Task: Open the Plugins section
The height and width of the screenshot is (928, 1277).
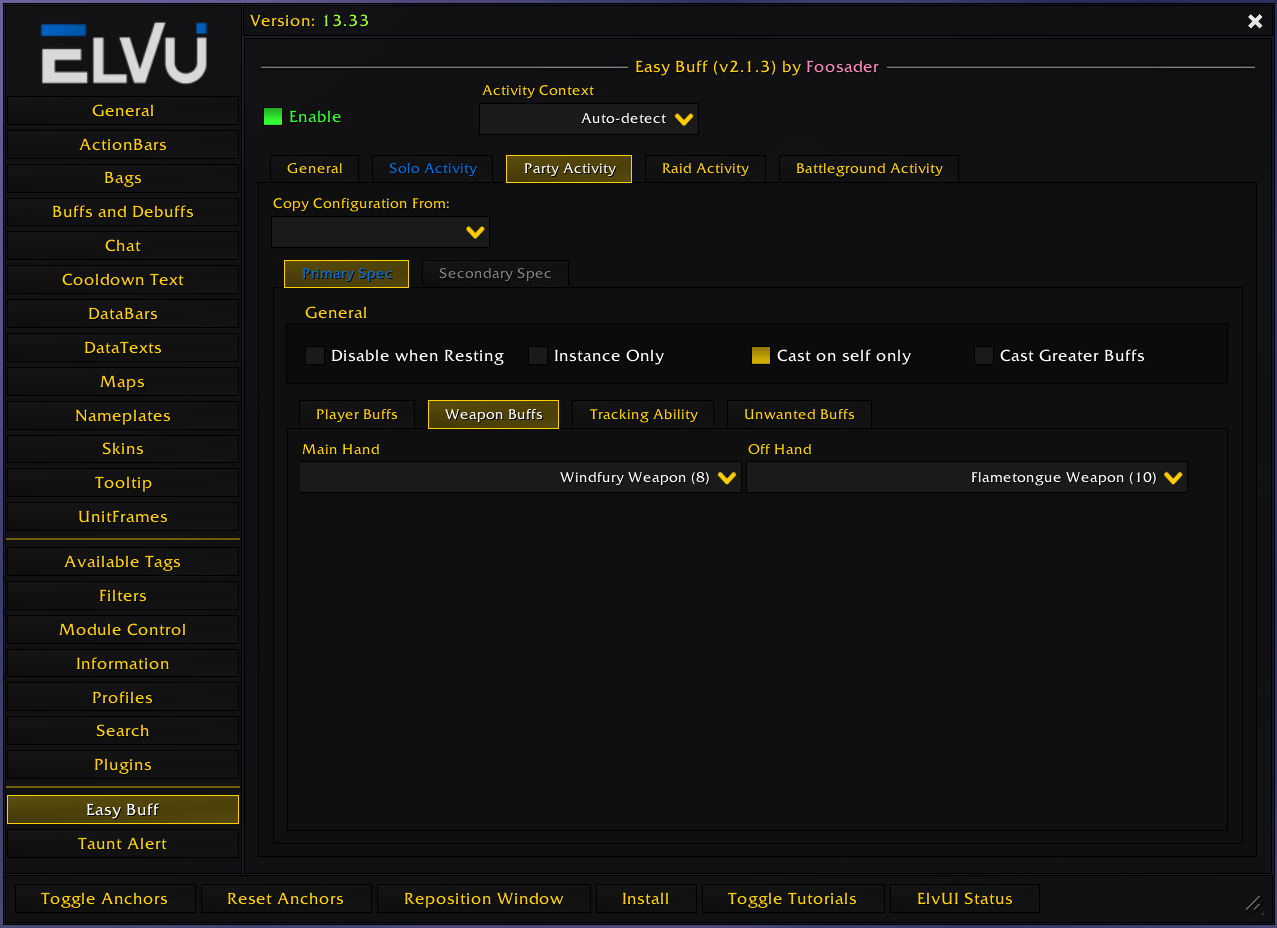Action: (123, 765)
